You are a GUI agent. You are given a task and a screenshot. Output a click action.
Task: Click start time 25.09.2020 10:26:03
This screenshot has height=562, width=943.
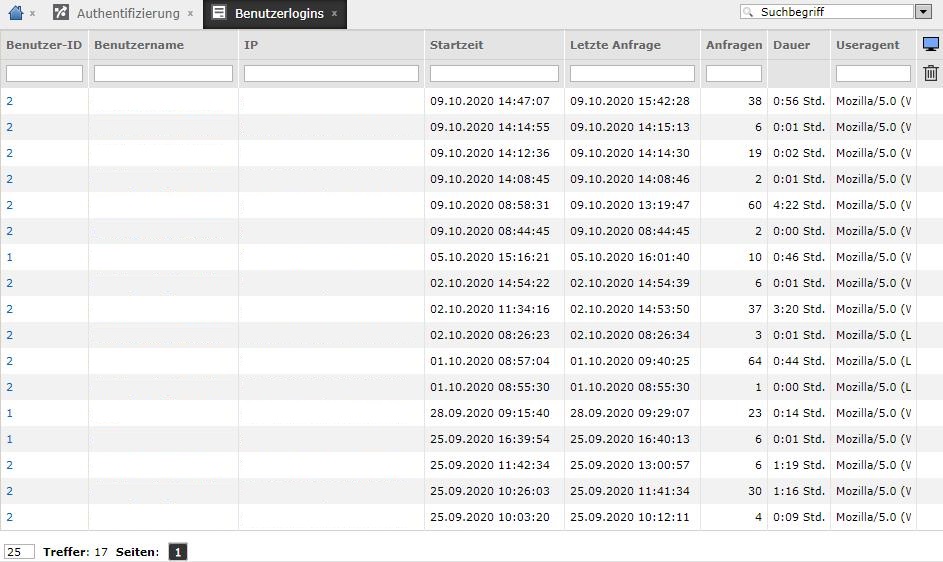click(x=490, y=491)
